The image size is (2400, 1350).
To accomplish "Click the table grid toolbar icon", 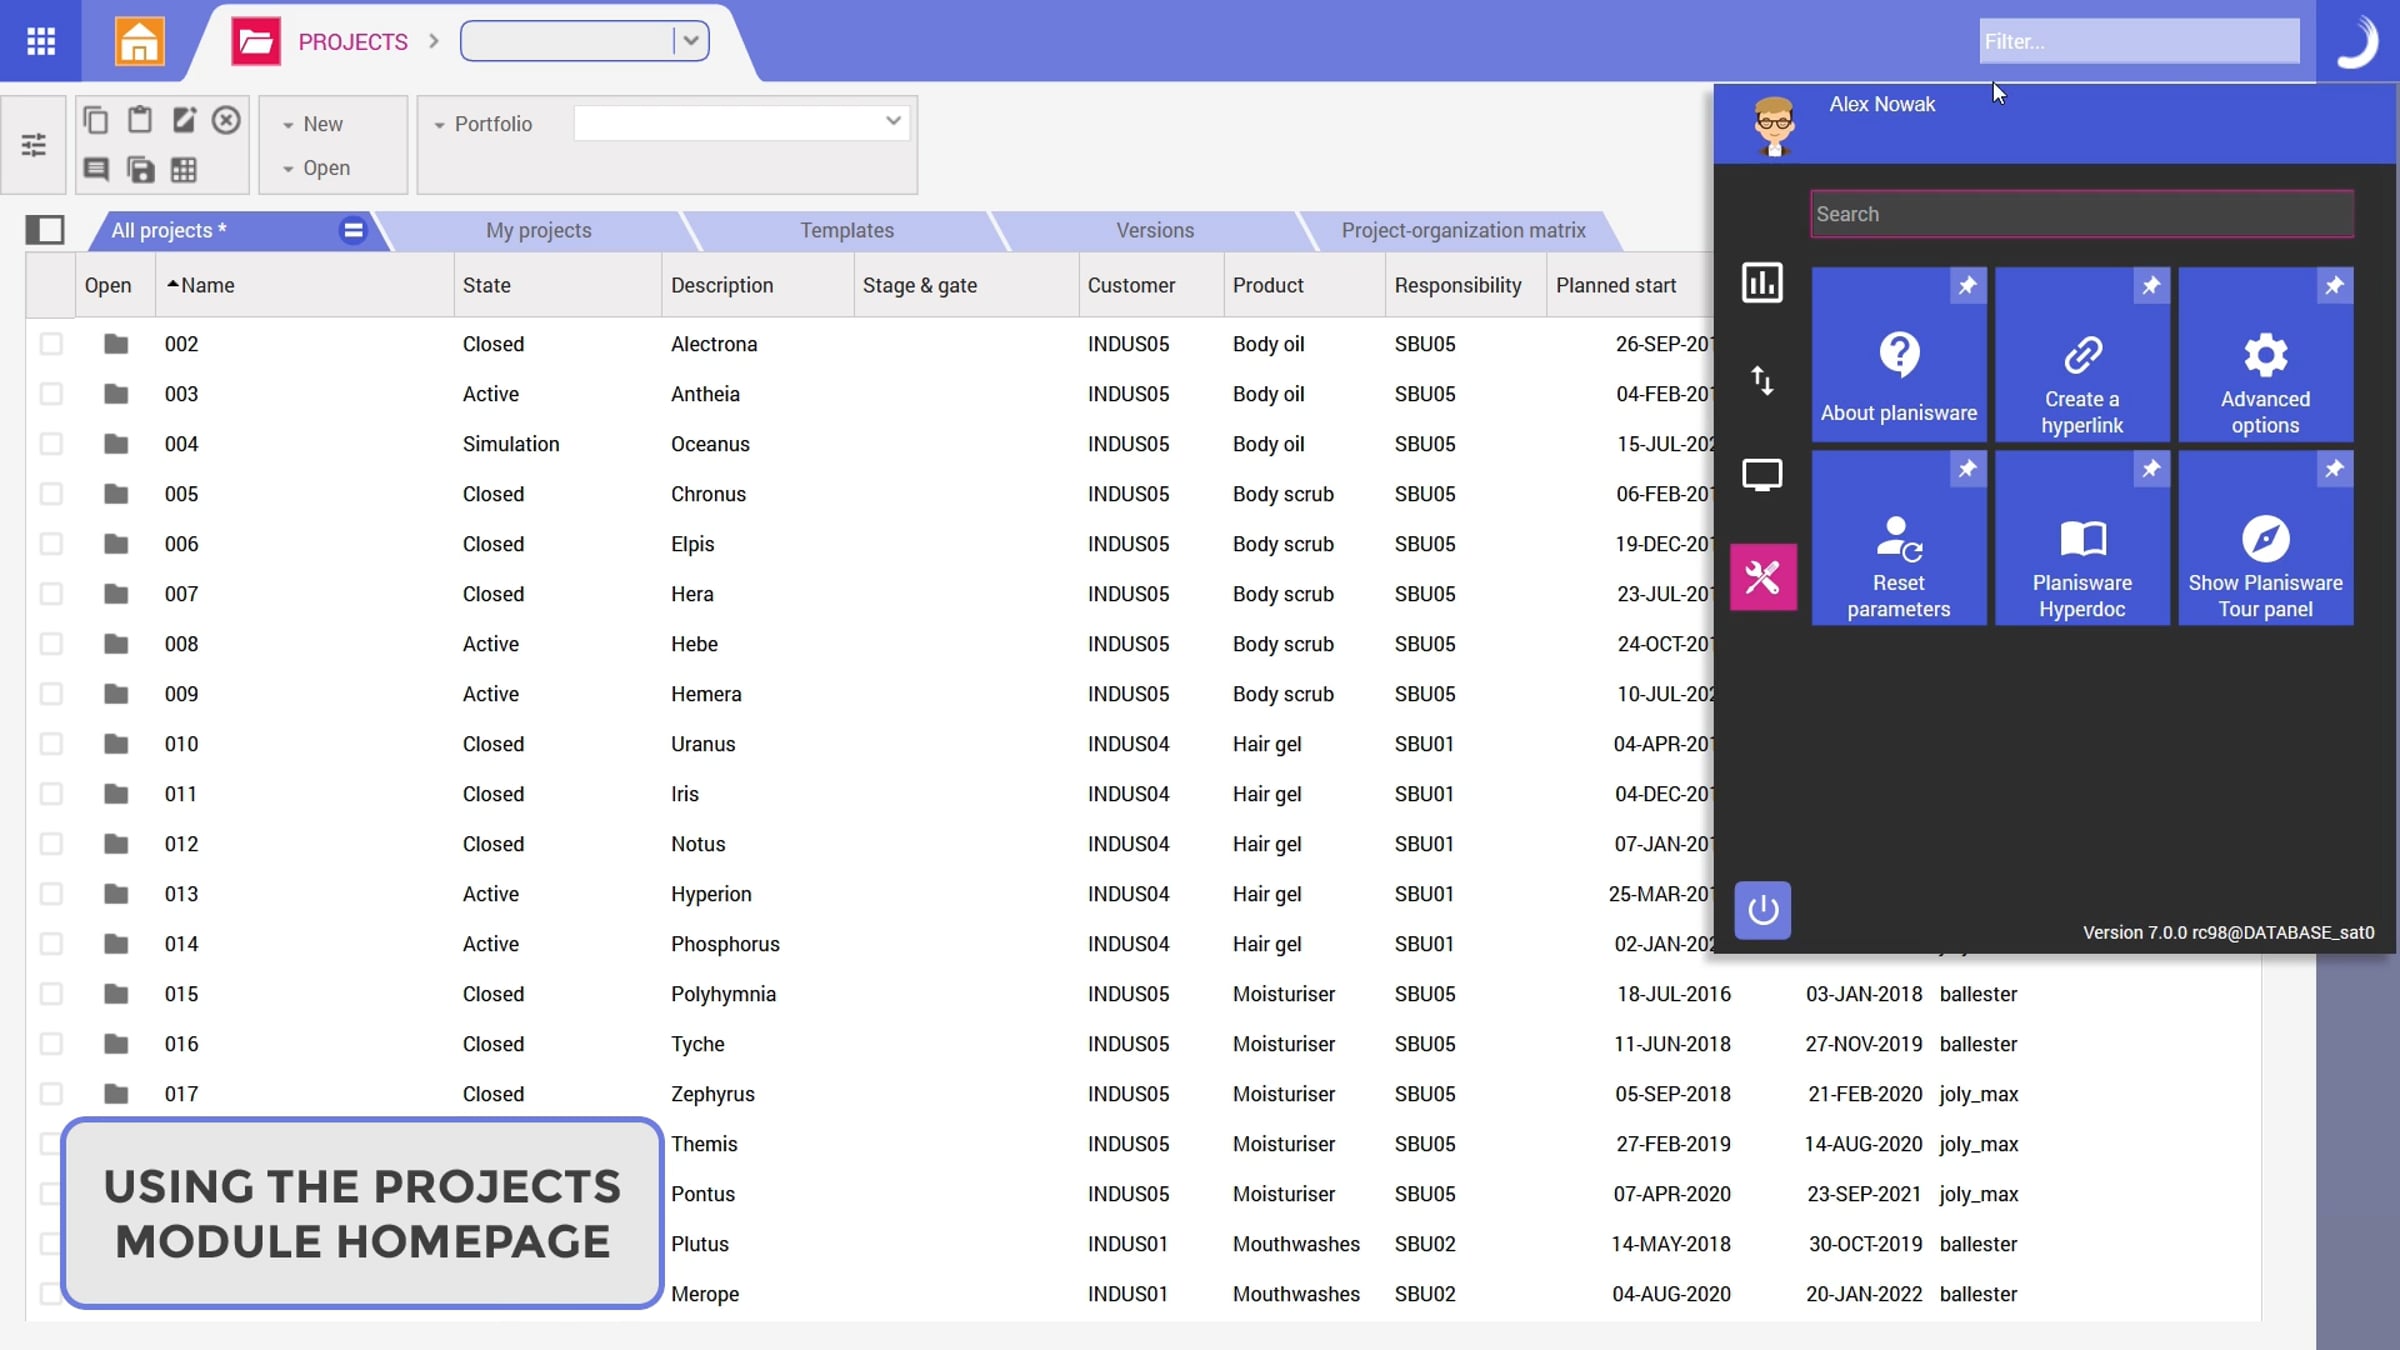I will coord(184,169).
